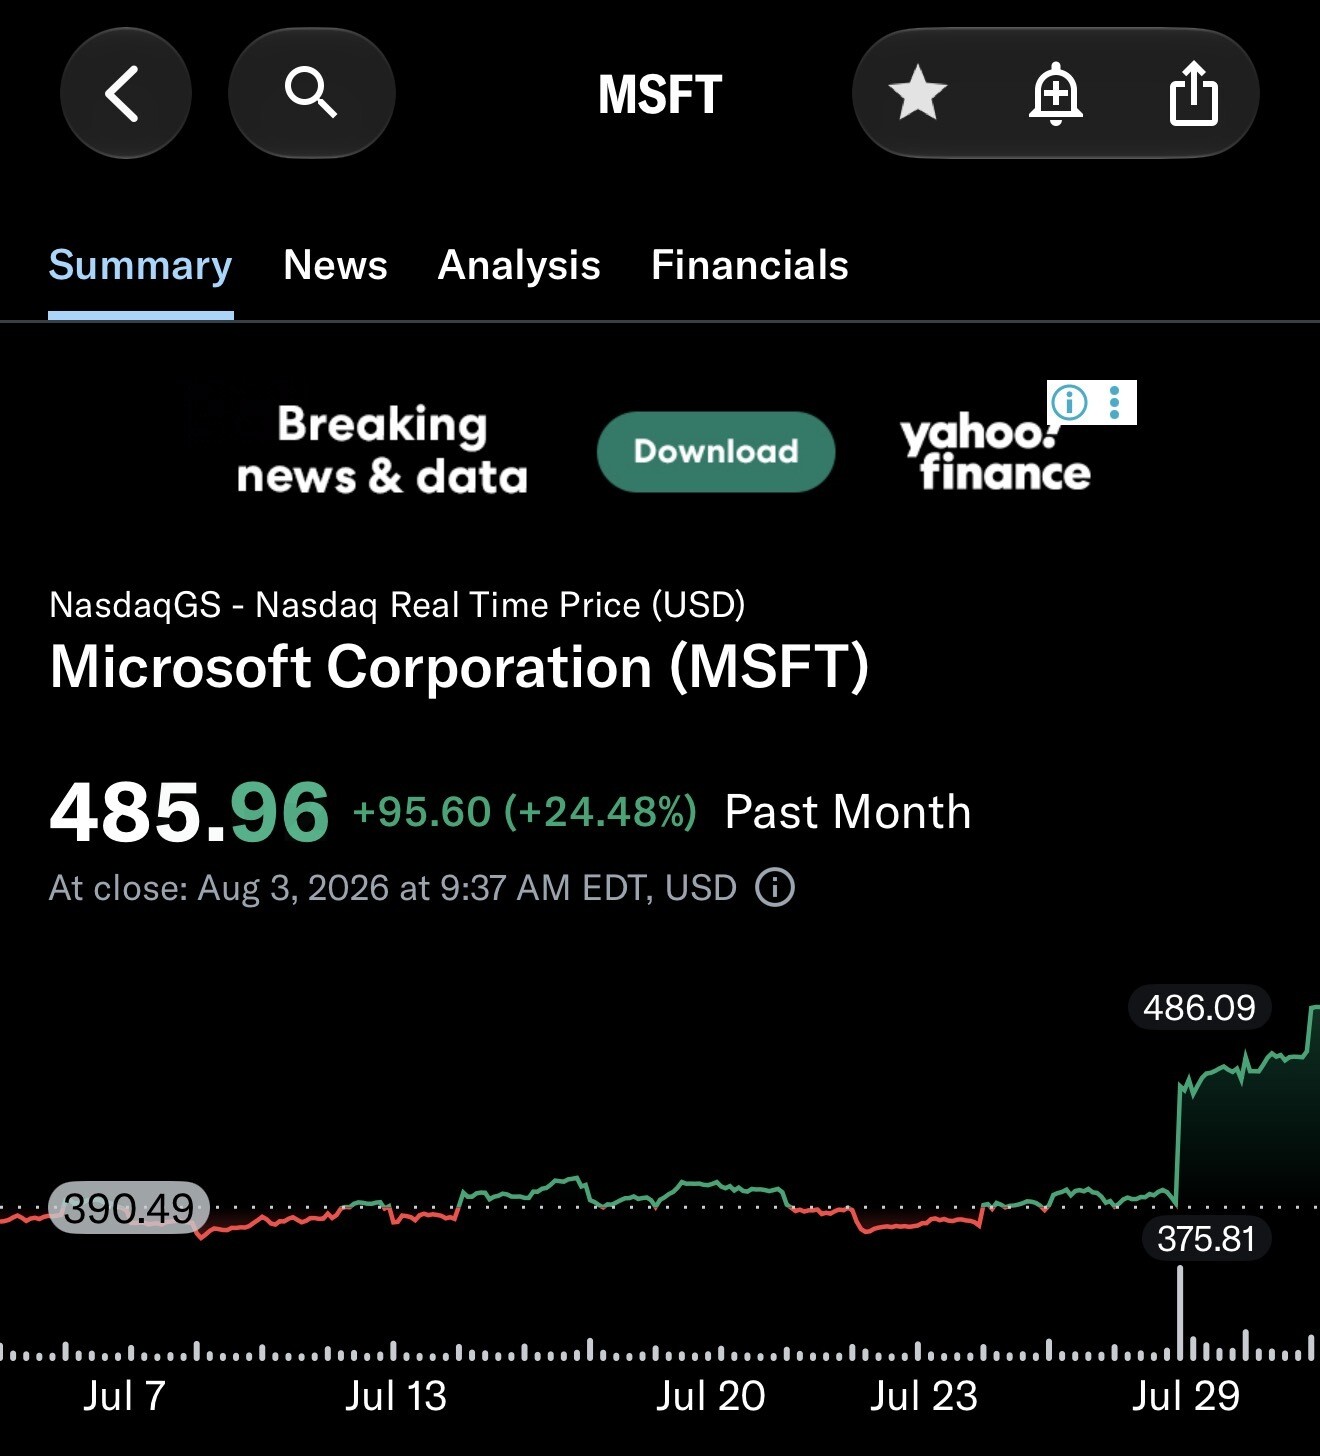Click the ad info icon
This screenshot has height=1456, width=1320.
point(1069,402)
